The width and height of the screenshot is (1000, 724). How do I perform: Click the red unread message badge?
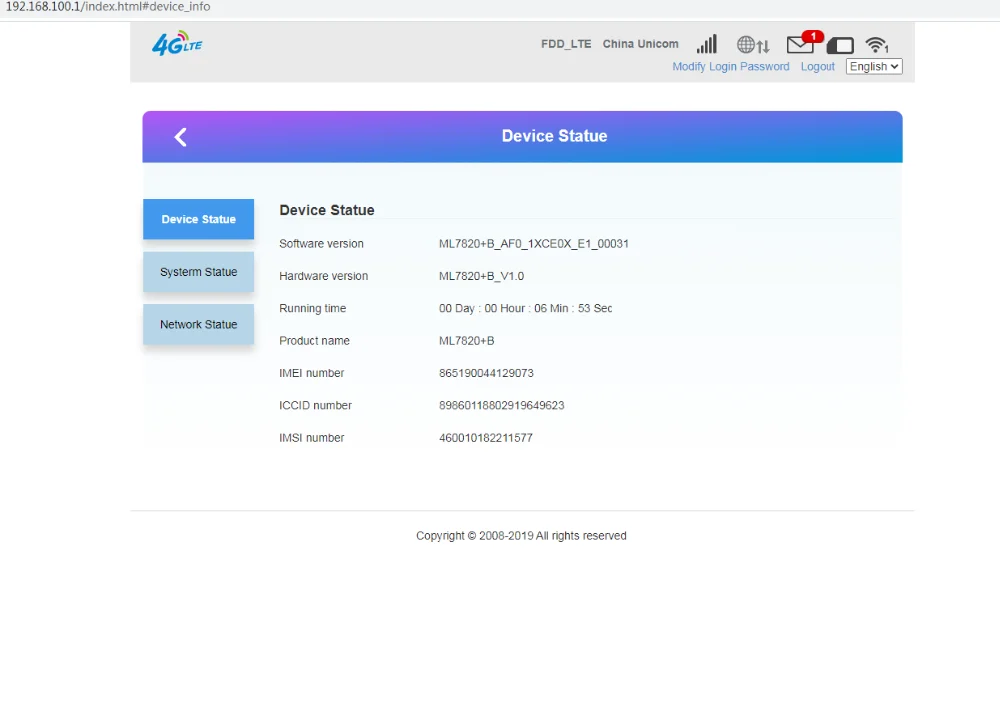pos(813,36)
